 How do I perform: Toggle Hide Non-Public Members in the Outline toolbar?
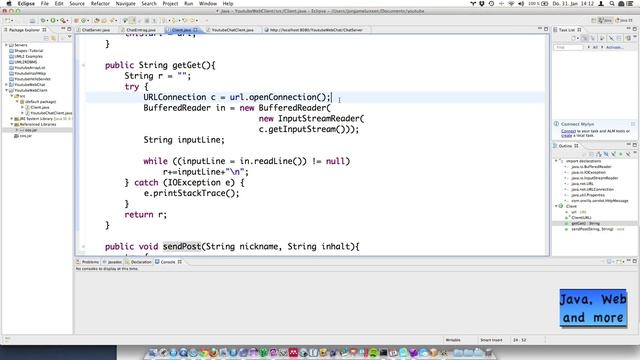(621, 154)
